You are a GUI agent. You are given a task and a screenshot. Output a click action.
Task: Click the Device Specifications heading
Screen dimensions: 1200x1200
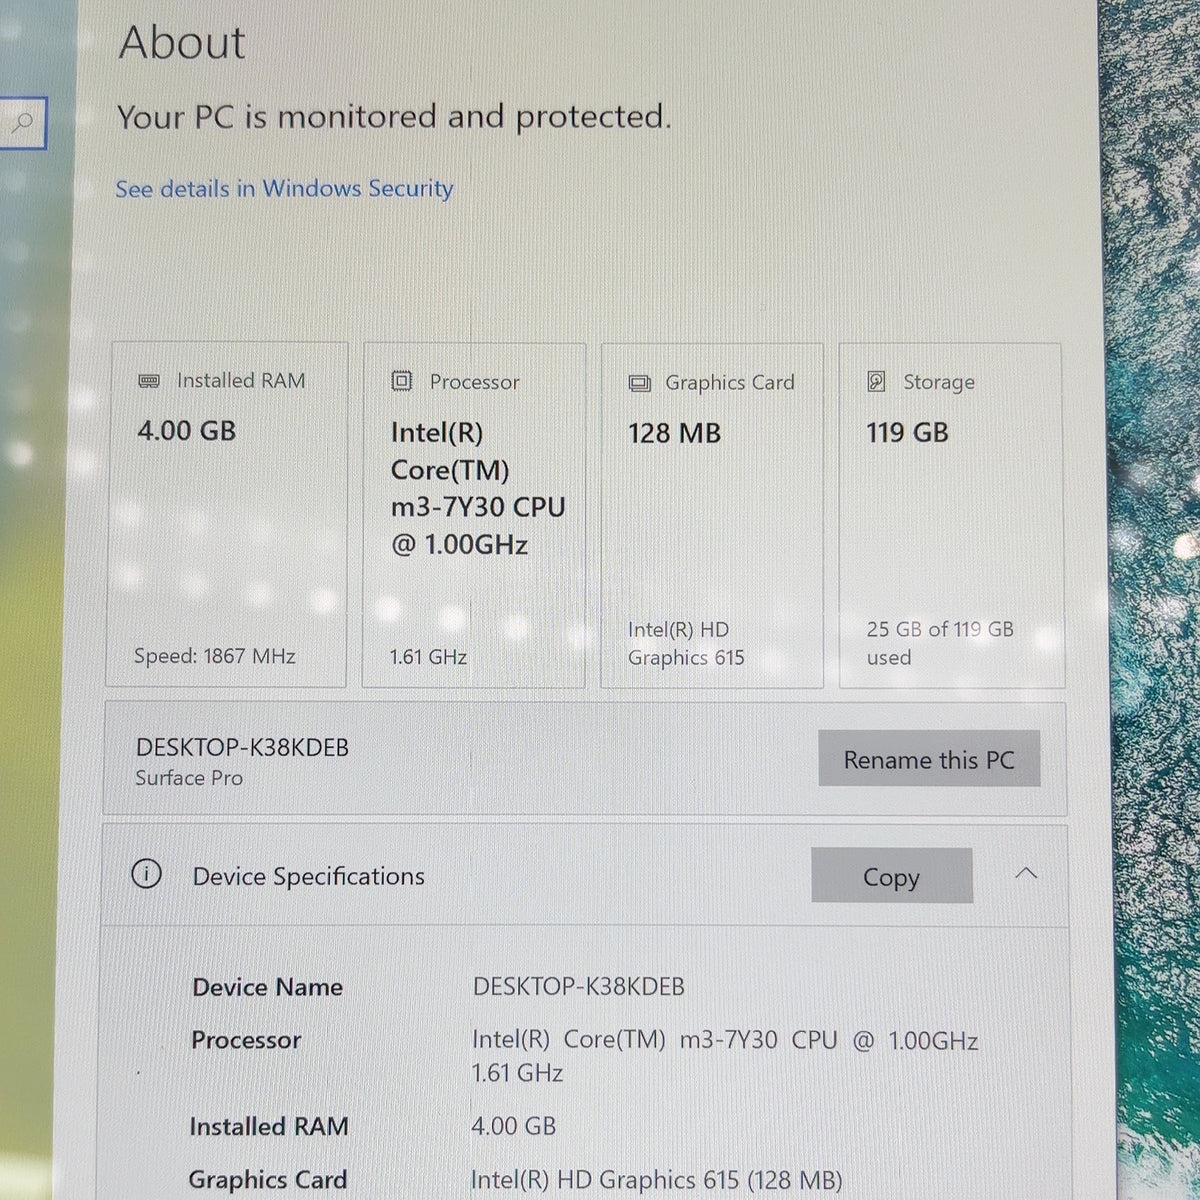coord(309,876)
